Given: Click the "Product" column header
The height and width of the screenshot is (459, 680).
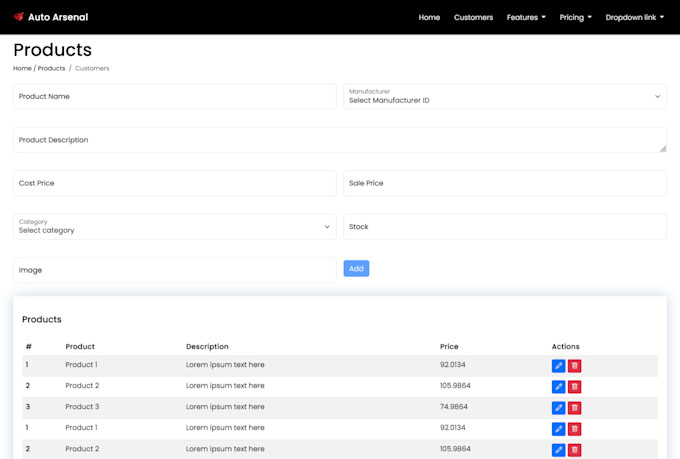Looking at the screenshot, I should [x=80, y=346].
